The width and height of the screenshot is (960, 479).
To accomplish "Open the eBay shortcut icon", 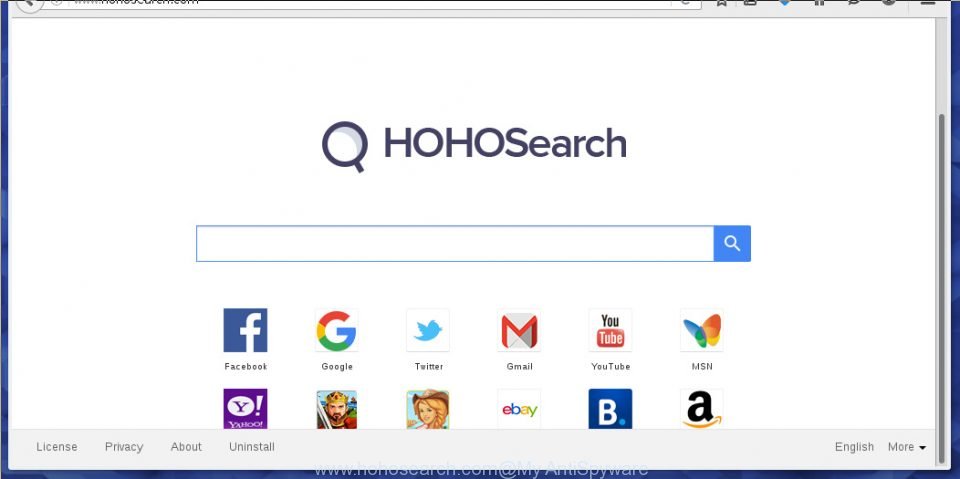I will (519, 409).
